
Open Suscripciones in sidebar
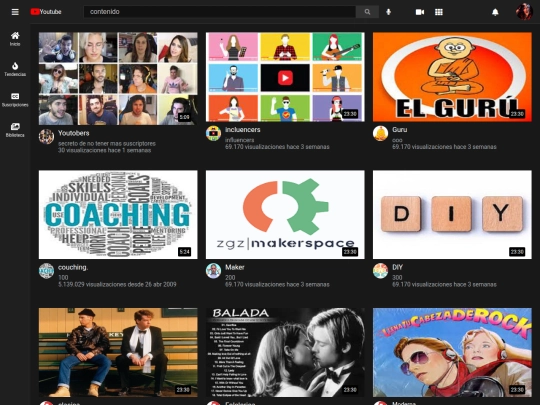(x=15, y=100)
